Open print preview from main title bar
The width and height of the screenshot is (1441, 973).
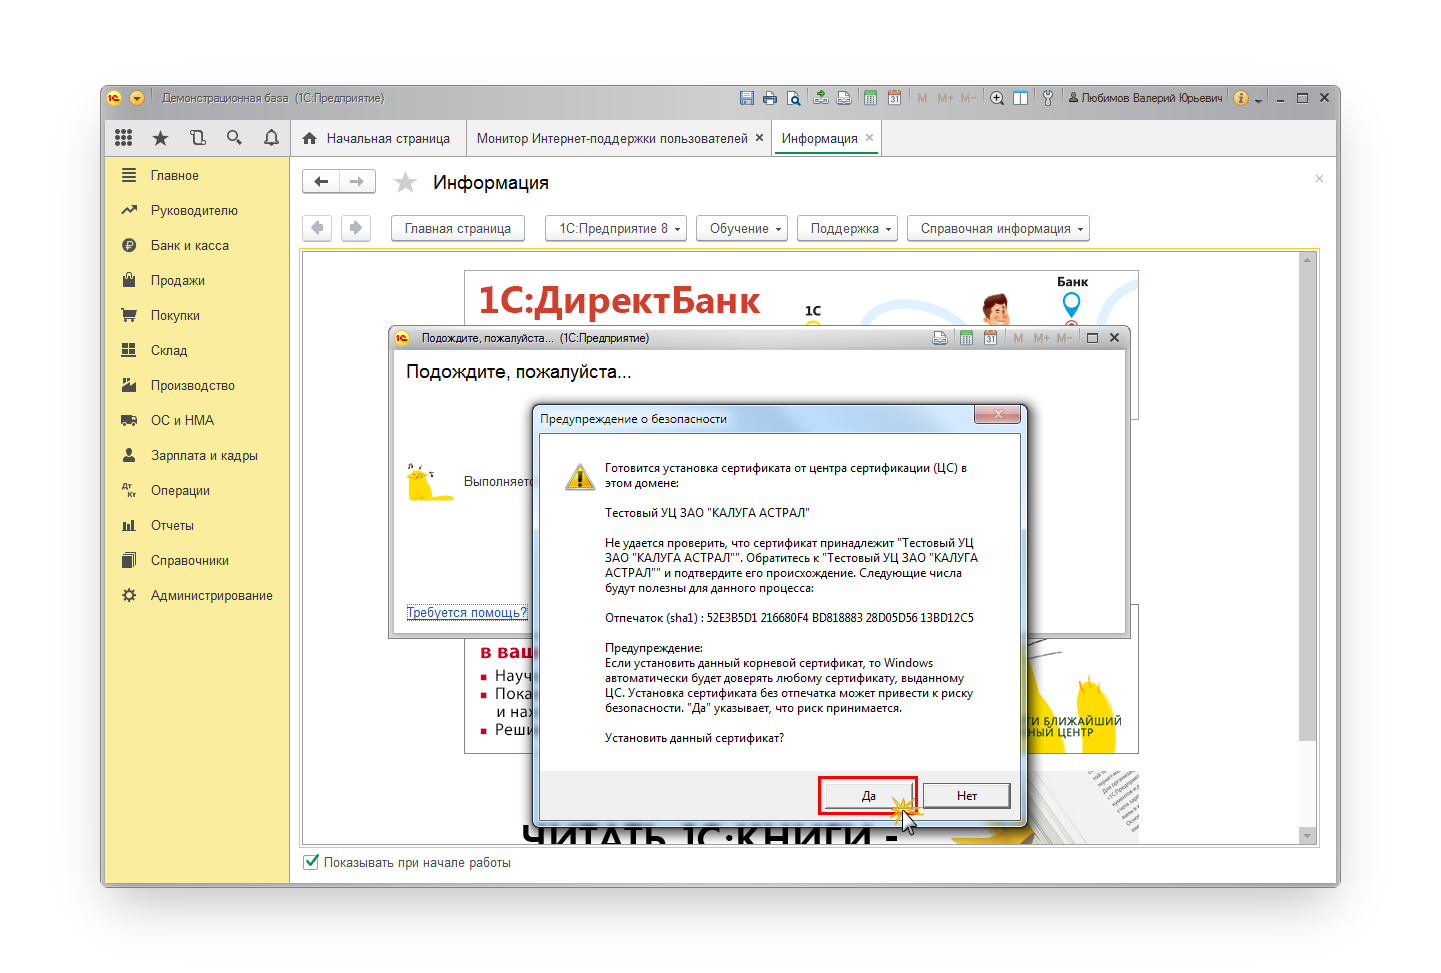pyautogui.click(x=794, y=98)
